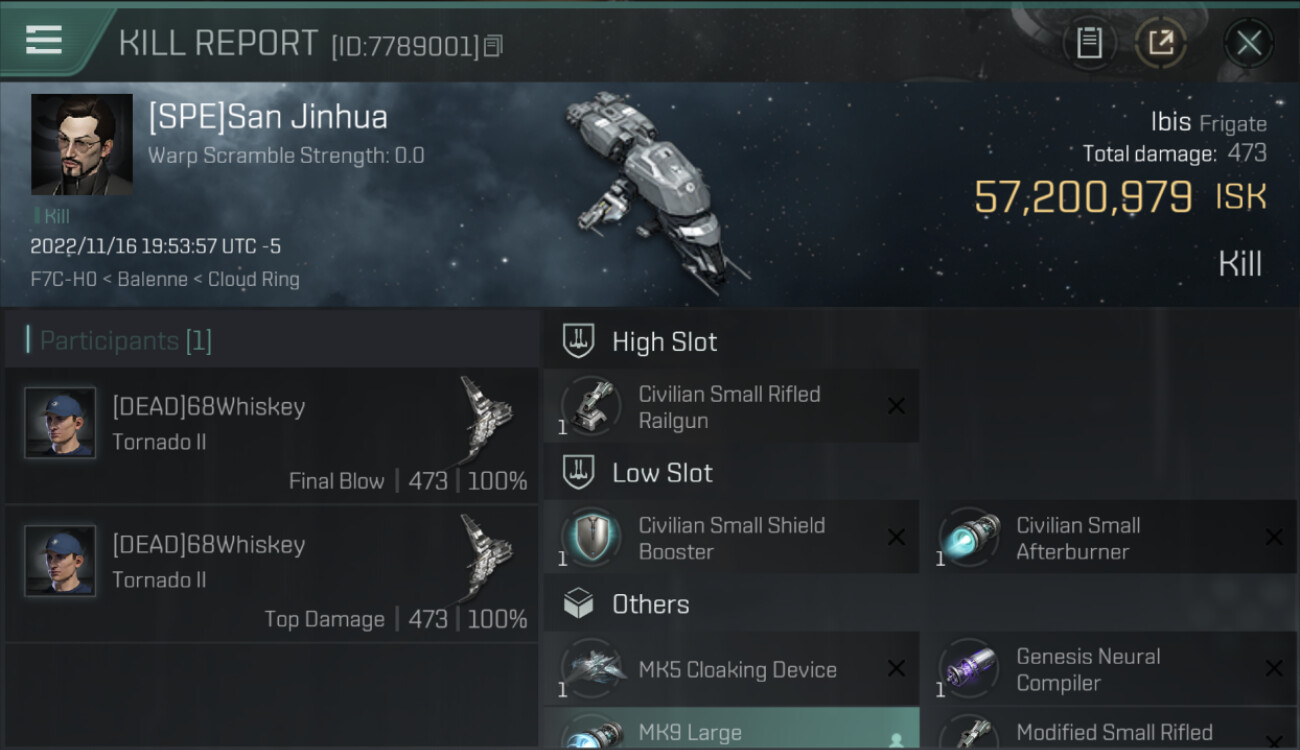View San Jinhua's character portrait
The height and width of the screenshot is (750, 1300).
click(82, 145)
